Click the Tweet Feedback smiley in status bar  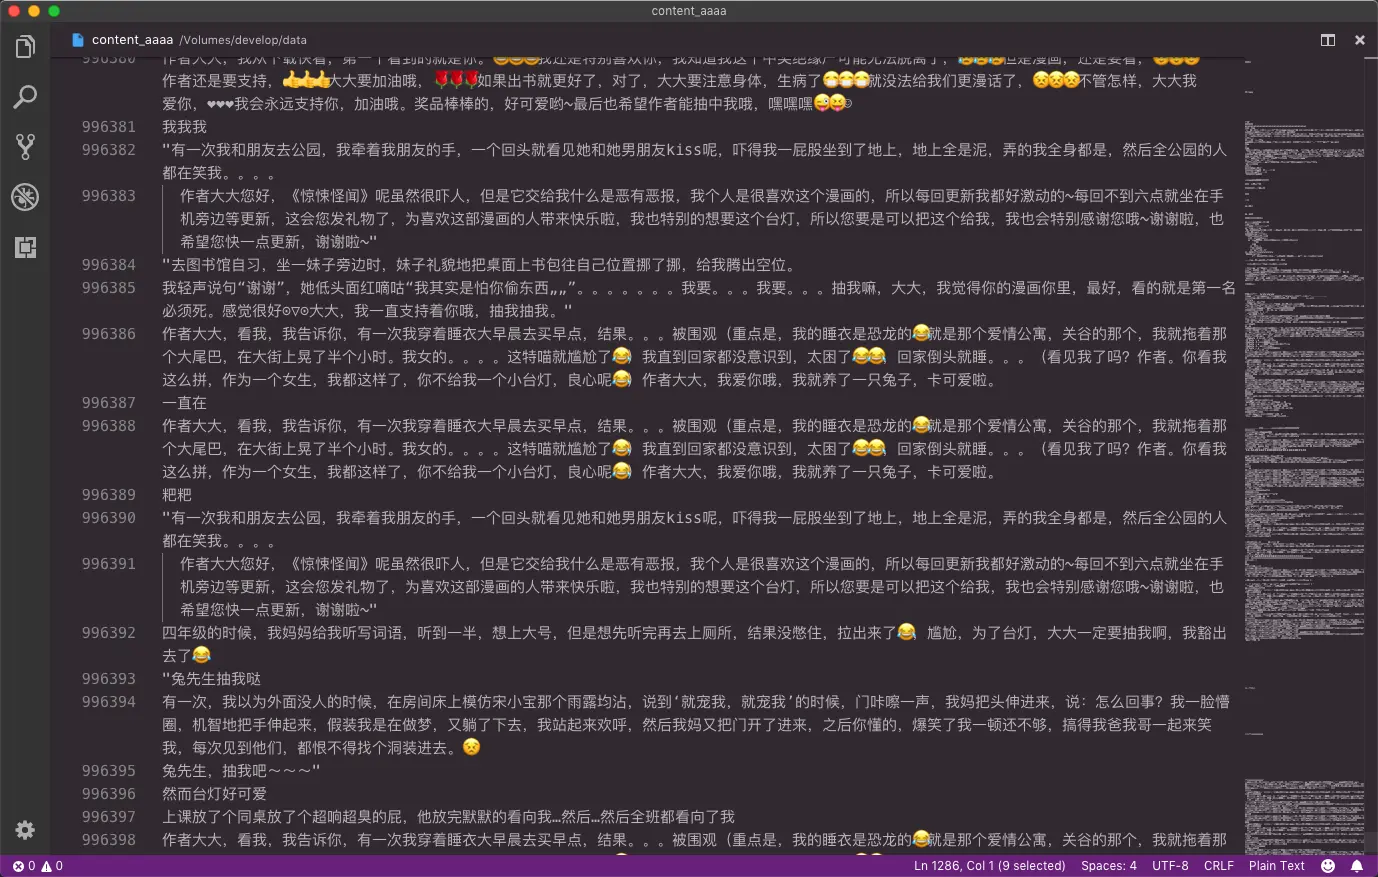pyautogui.click(x=1329, y=866)
